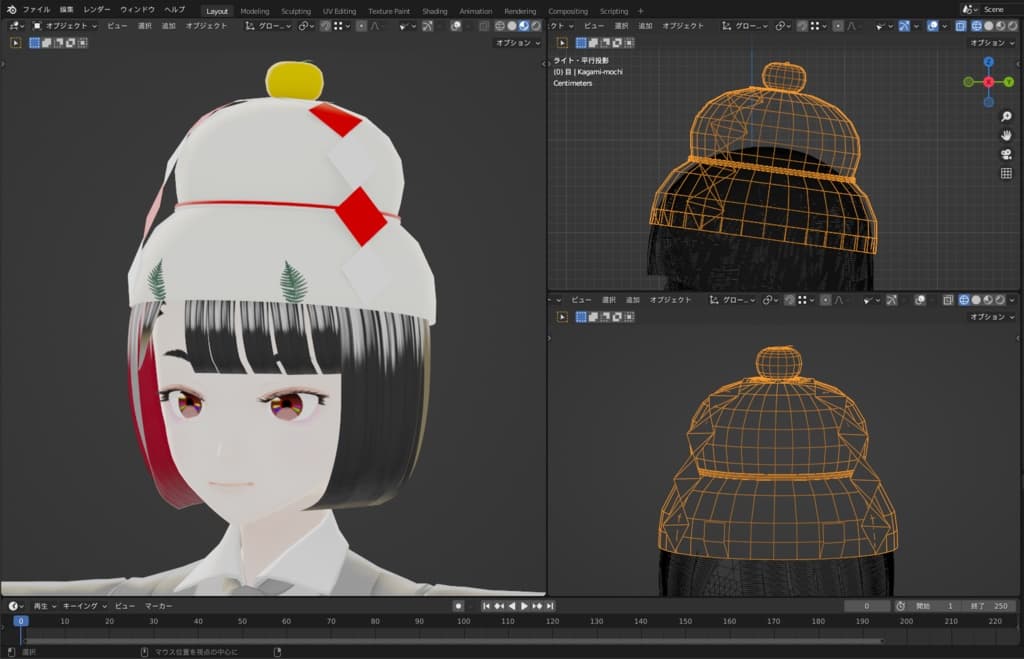Click the Blender logo icon in menu bar
Image resolution: width=1024 pixels, height=659 pixels.
click(x=11, y=9)
